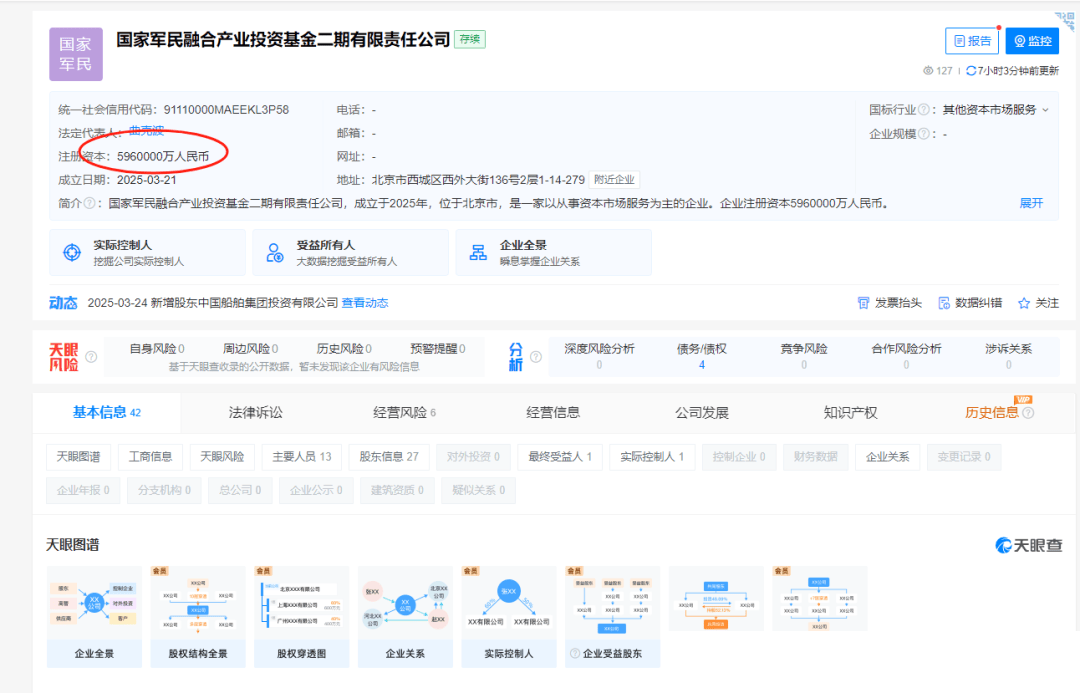Click the 存续 status badge
The width and height of the screenshot is (1080, 693).
470,39
